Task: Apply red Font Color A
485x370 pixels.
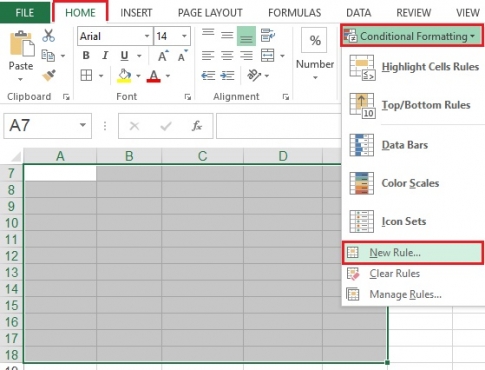Action: [154, 76]
